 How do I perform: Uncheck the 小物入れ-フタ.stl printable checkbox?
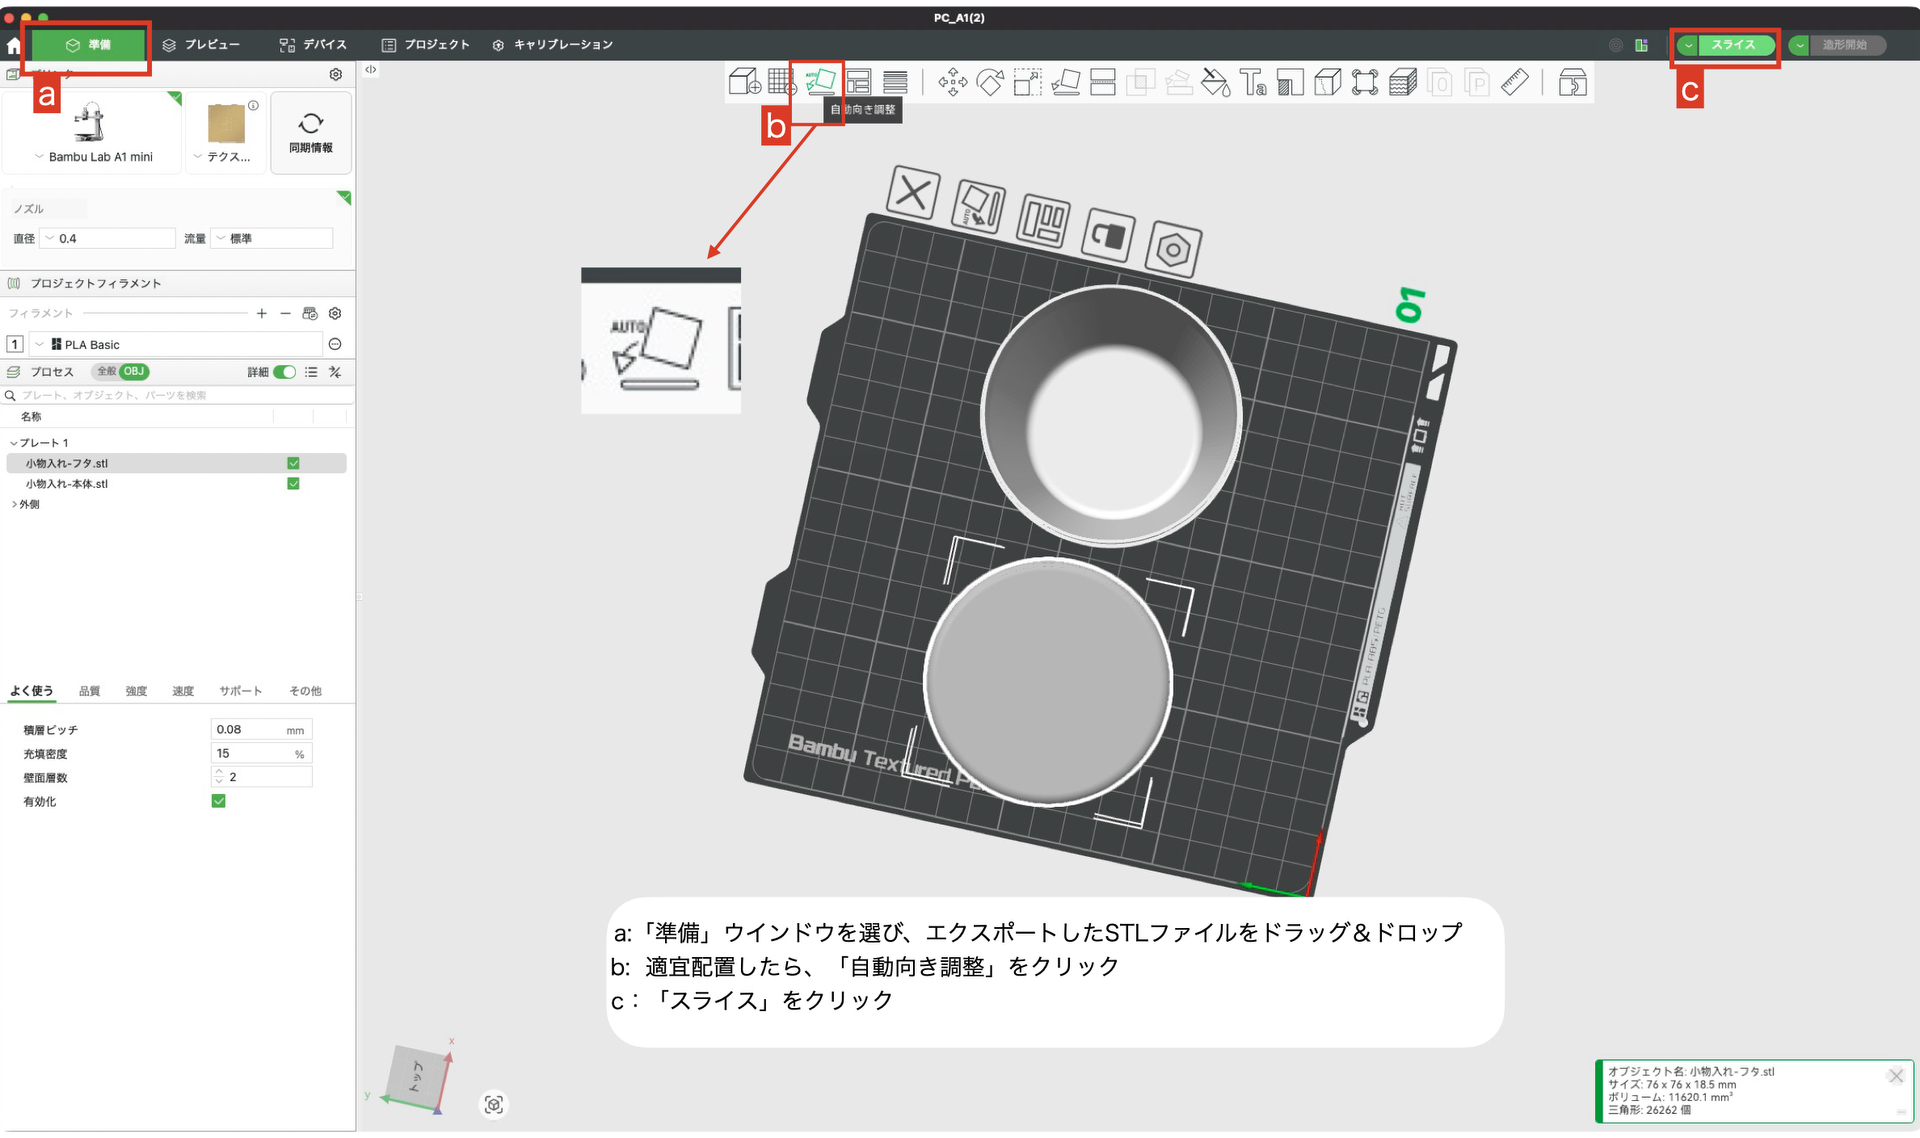pyautogui.click(x=293, y=463)
